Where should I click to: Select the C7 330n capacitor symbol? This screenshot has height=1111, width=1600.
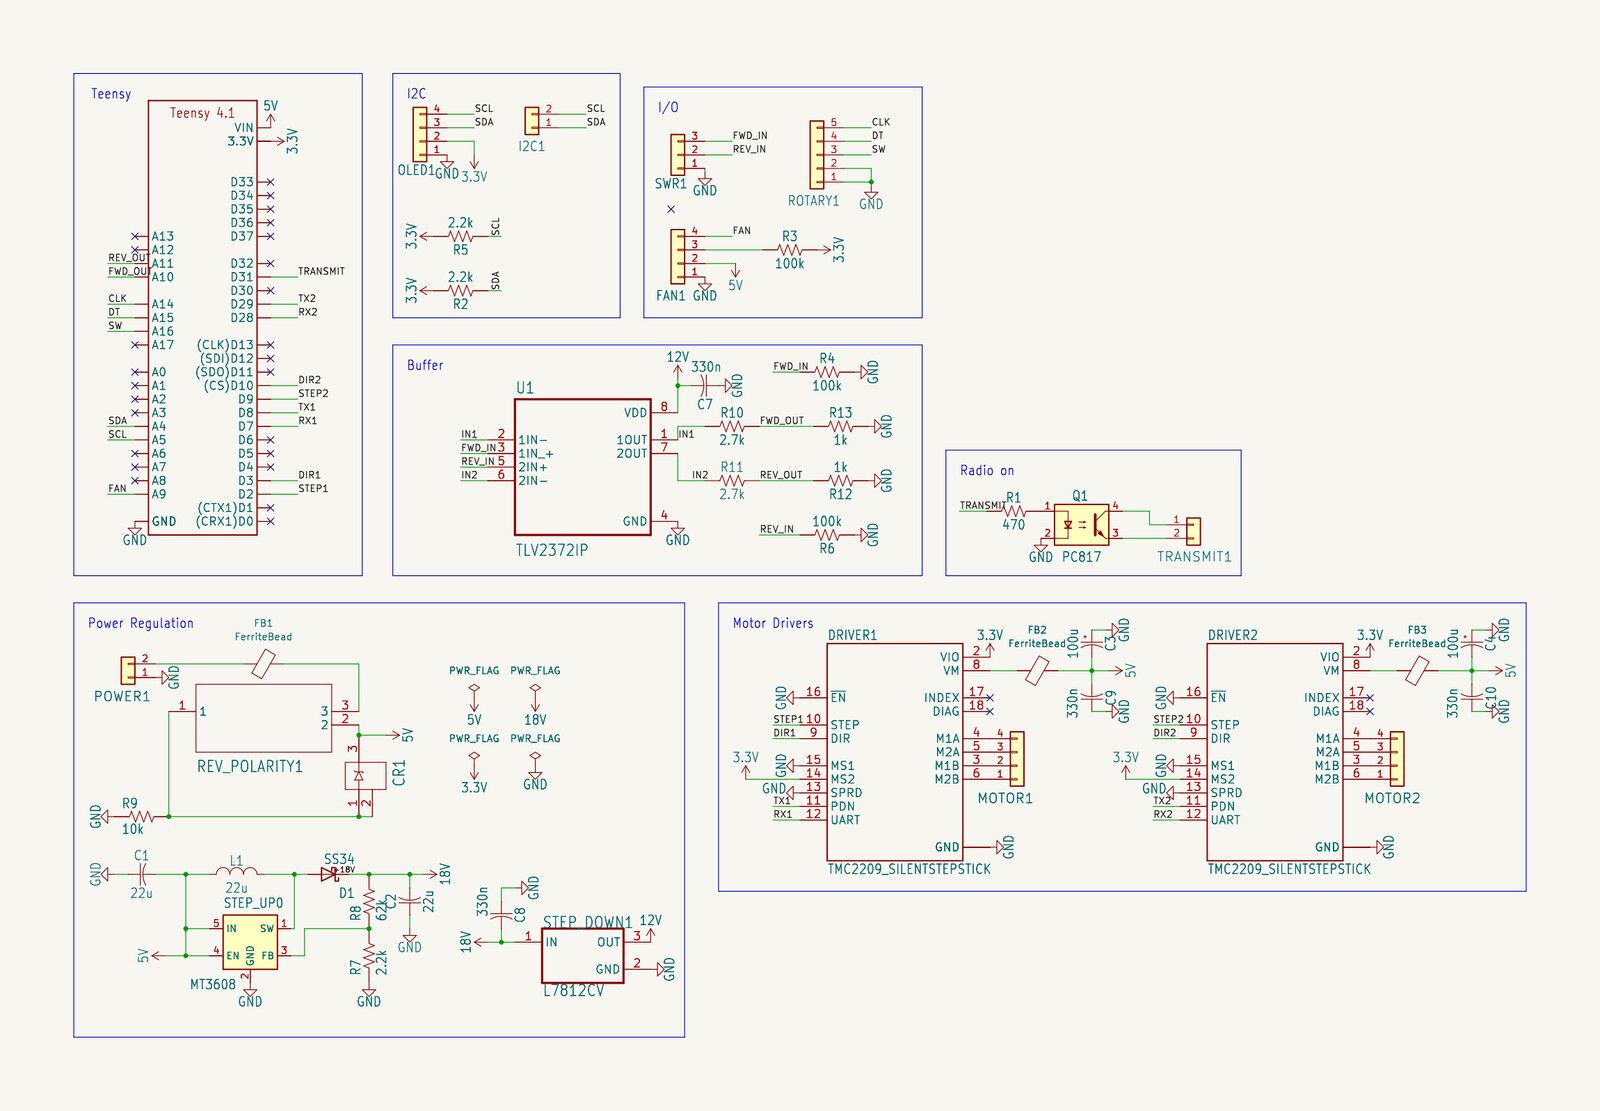(x=705, y=385)
